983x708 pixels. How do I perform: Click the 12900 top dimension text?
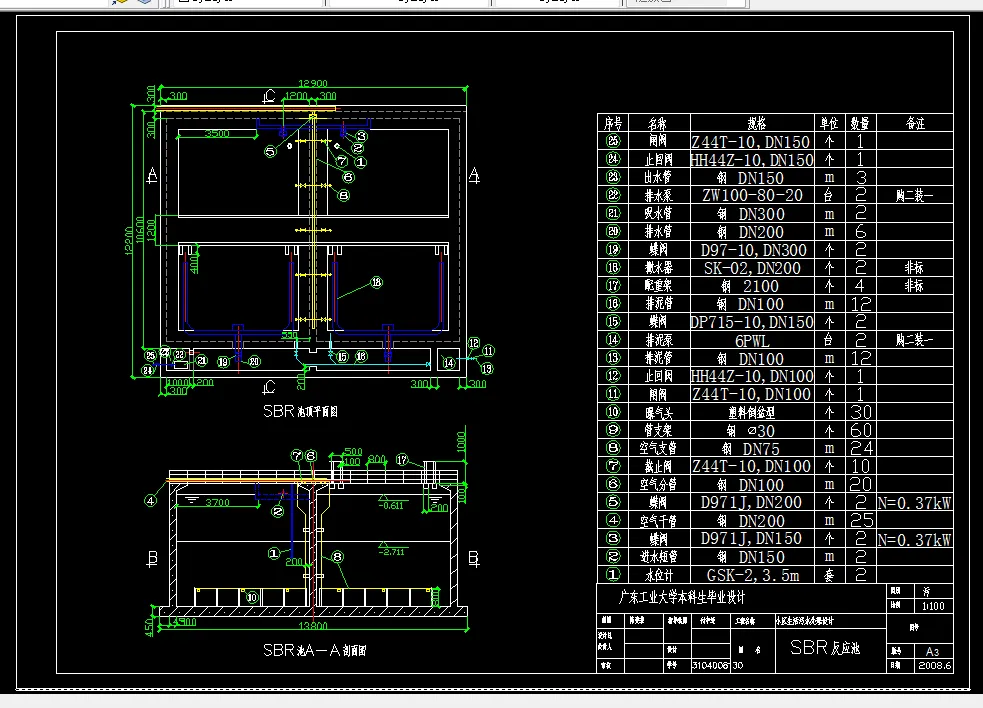pos(313,83)
